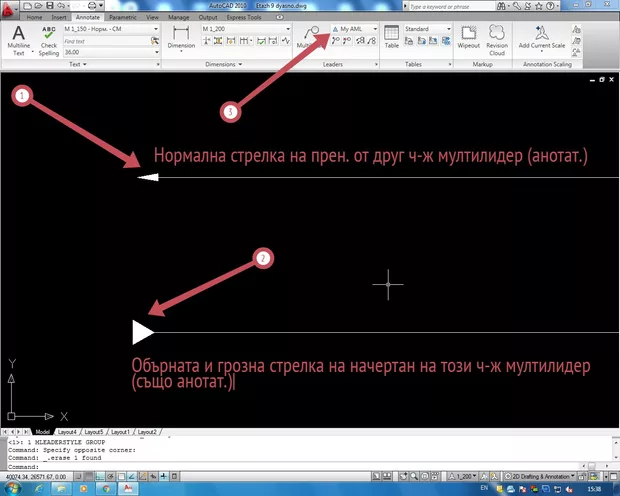The height and width of the screenshot is (496, 620).
Task: Start the Revision Cloud tool
Action: (497, 40)
